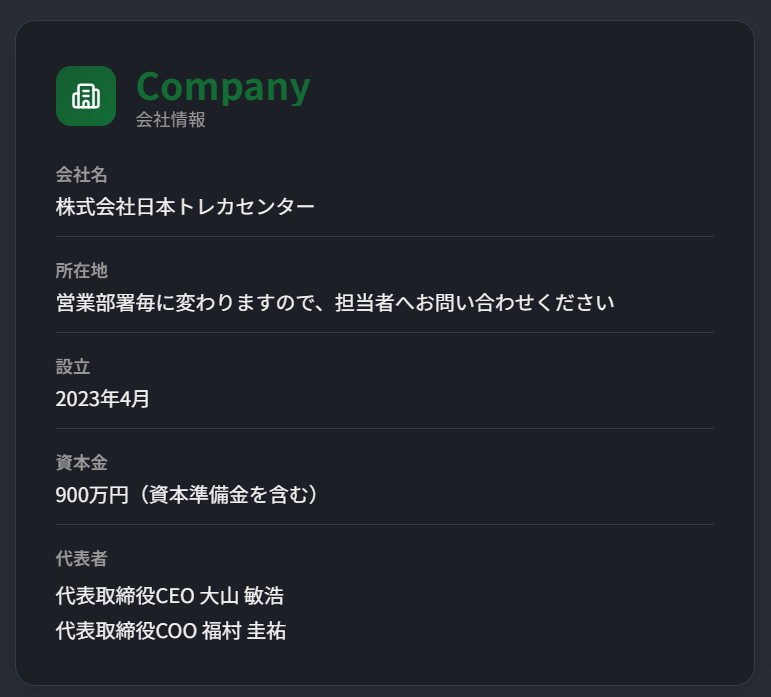Click the divider line below 所在地 row

pyautogui.click(x=385, y=333)
